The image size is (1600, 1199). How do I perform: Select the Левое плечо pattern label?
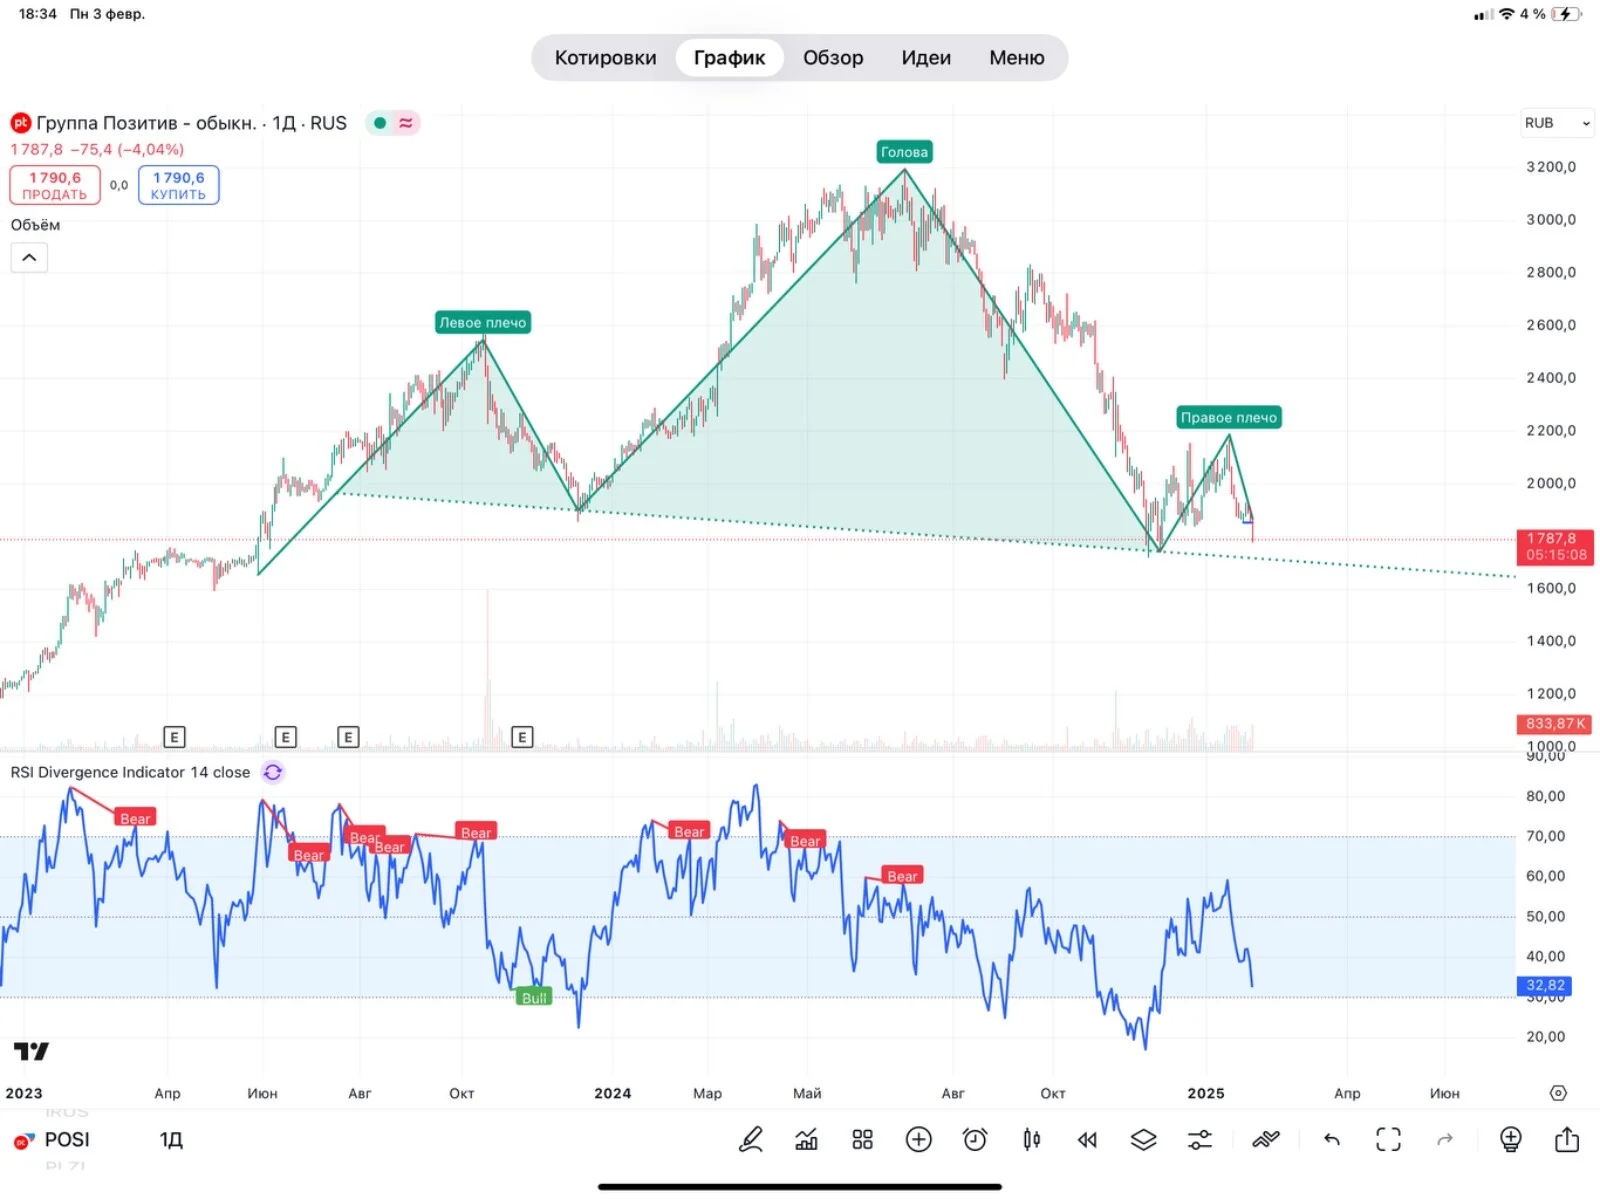coord(482,322)
